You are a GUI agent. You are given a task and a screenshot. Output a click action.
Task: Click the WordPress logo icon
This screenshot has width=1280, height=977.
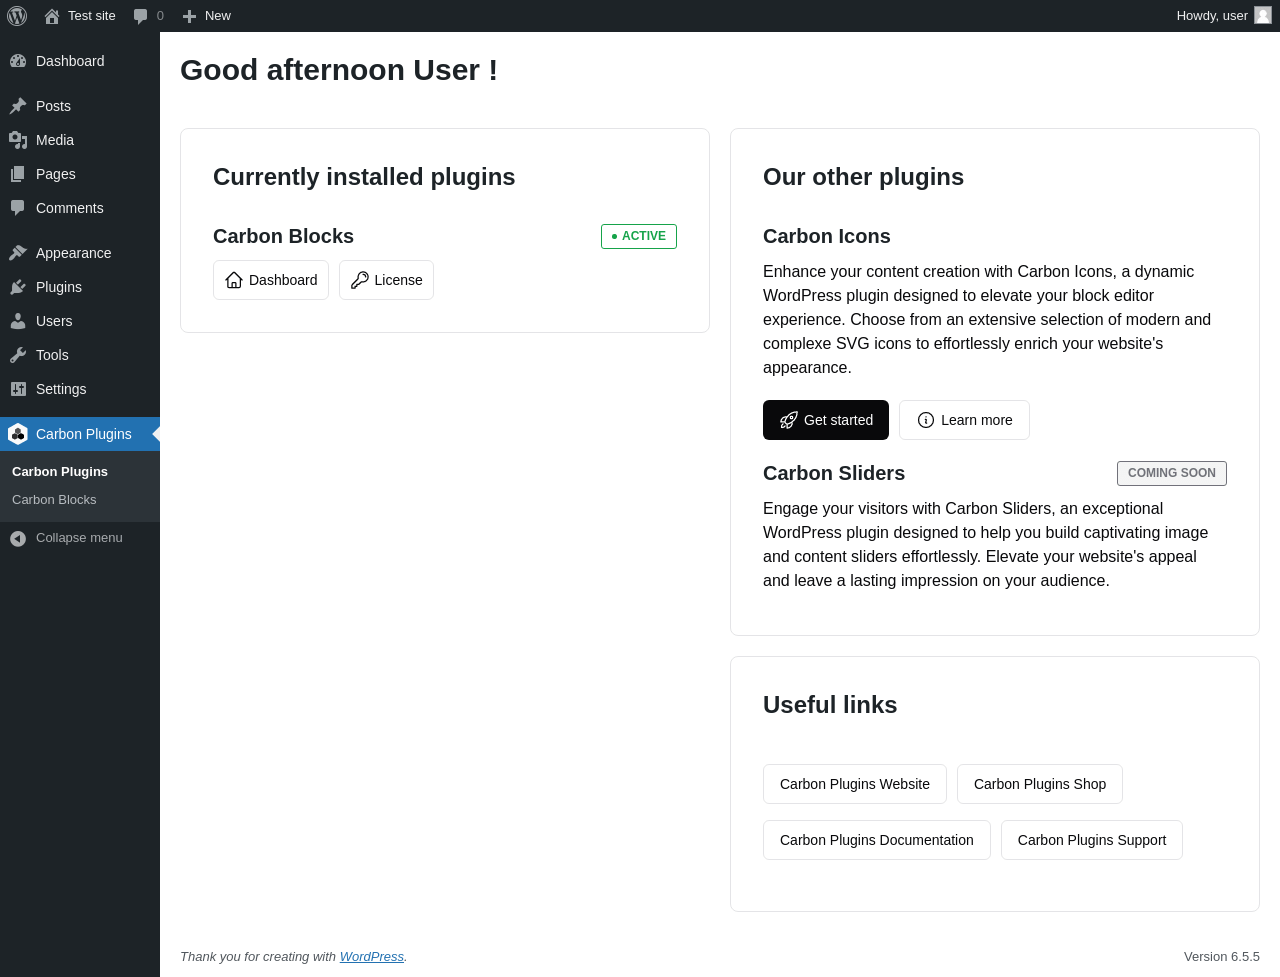[17, 16]
